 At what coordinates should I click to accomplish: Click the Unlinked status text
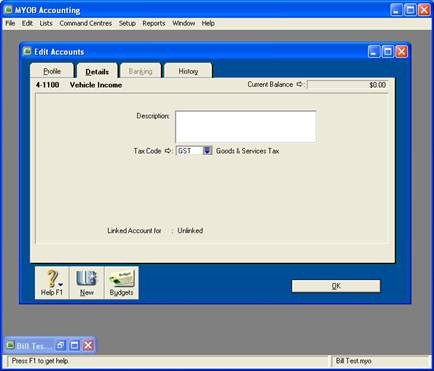190,230
